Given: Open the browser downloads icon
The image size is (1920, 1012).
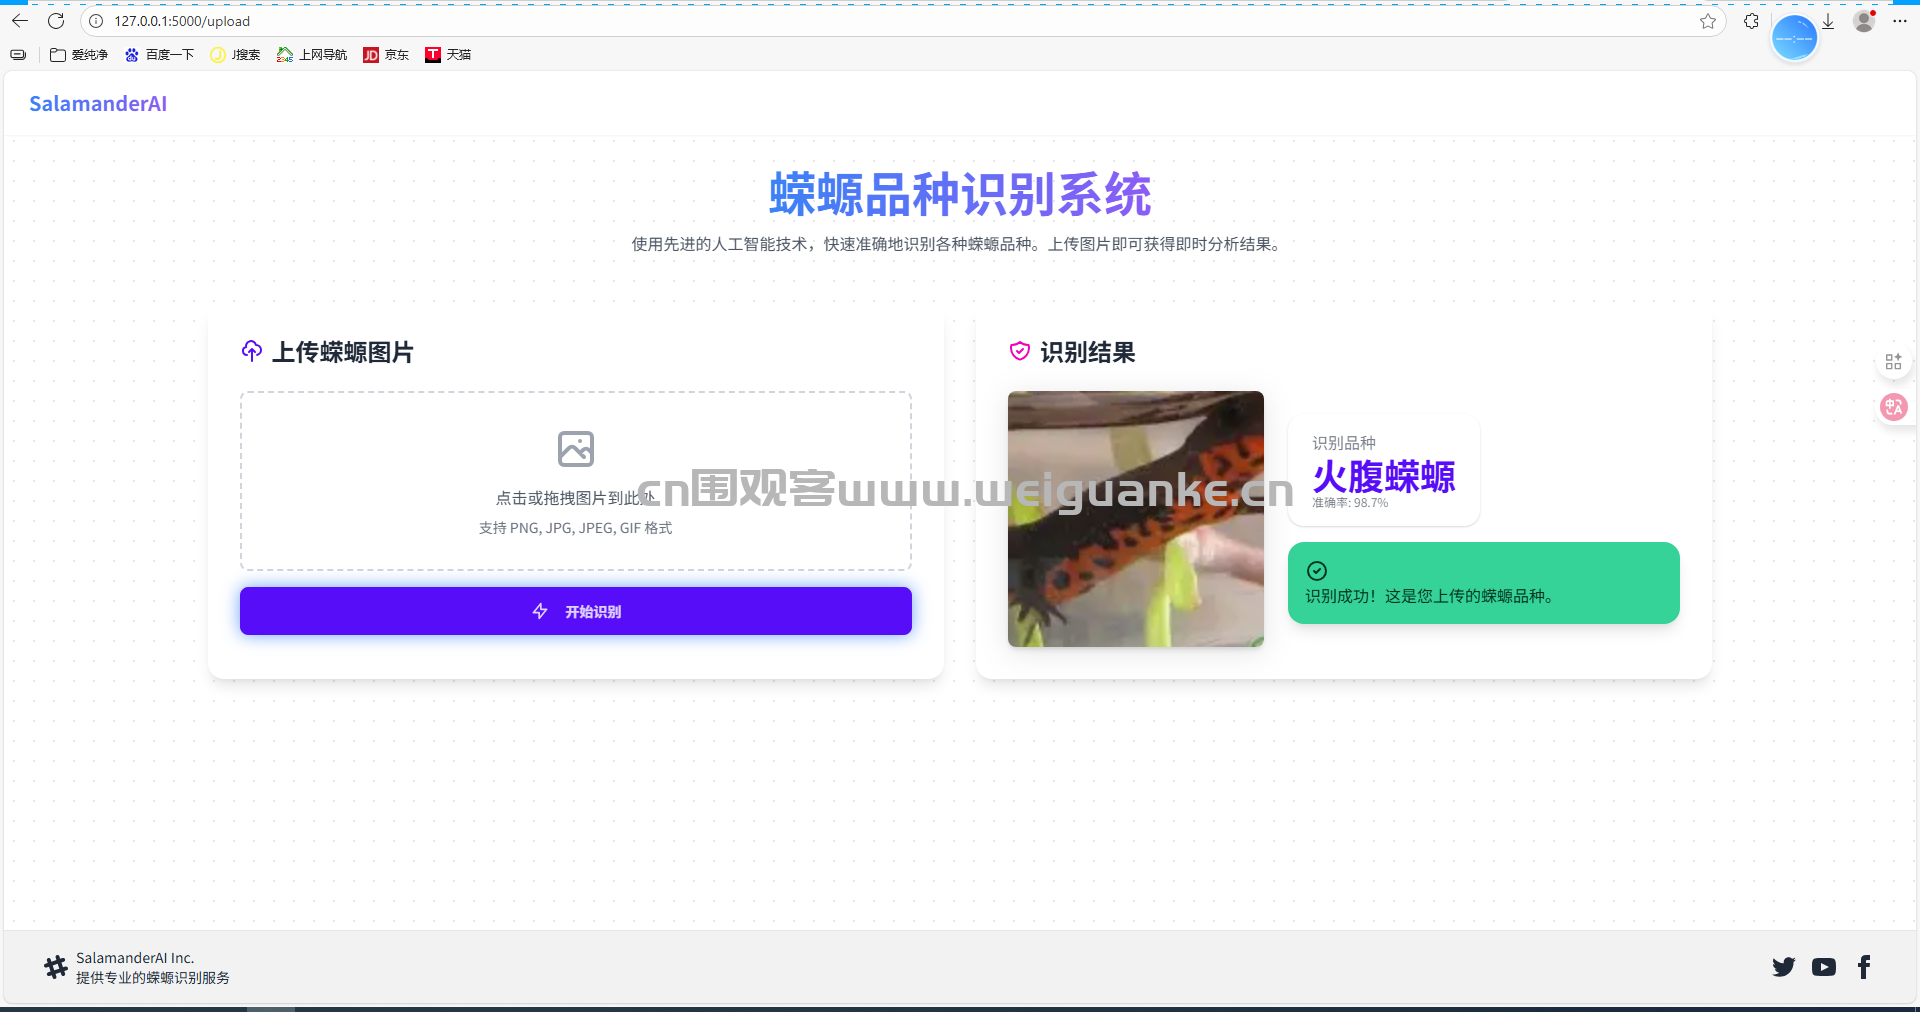Looking at the screenshot, I should tap(1828, 21).
